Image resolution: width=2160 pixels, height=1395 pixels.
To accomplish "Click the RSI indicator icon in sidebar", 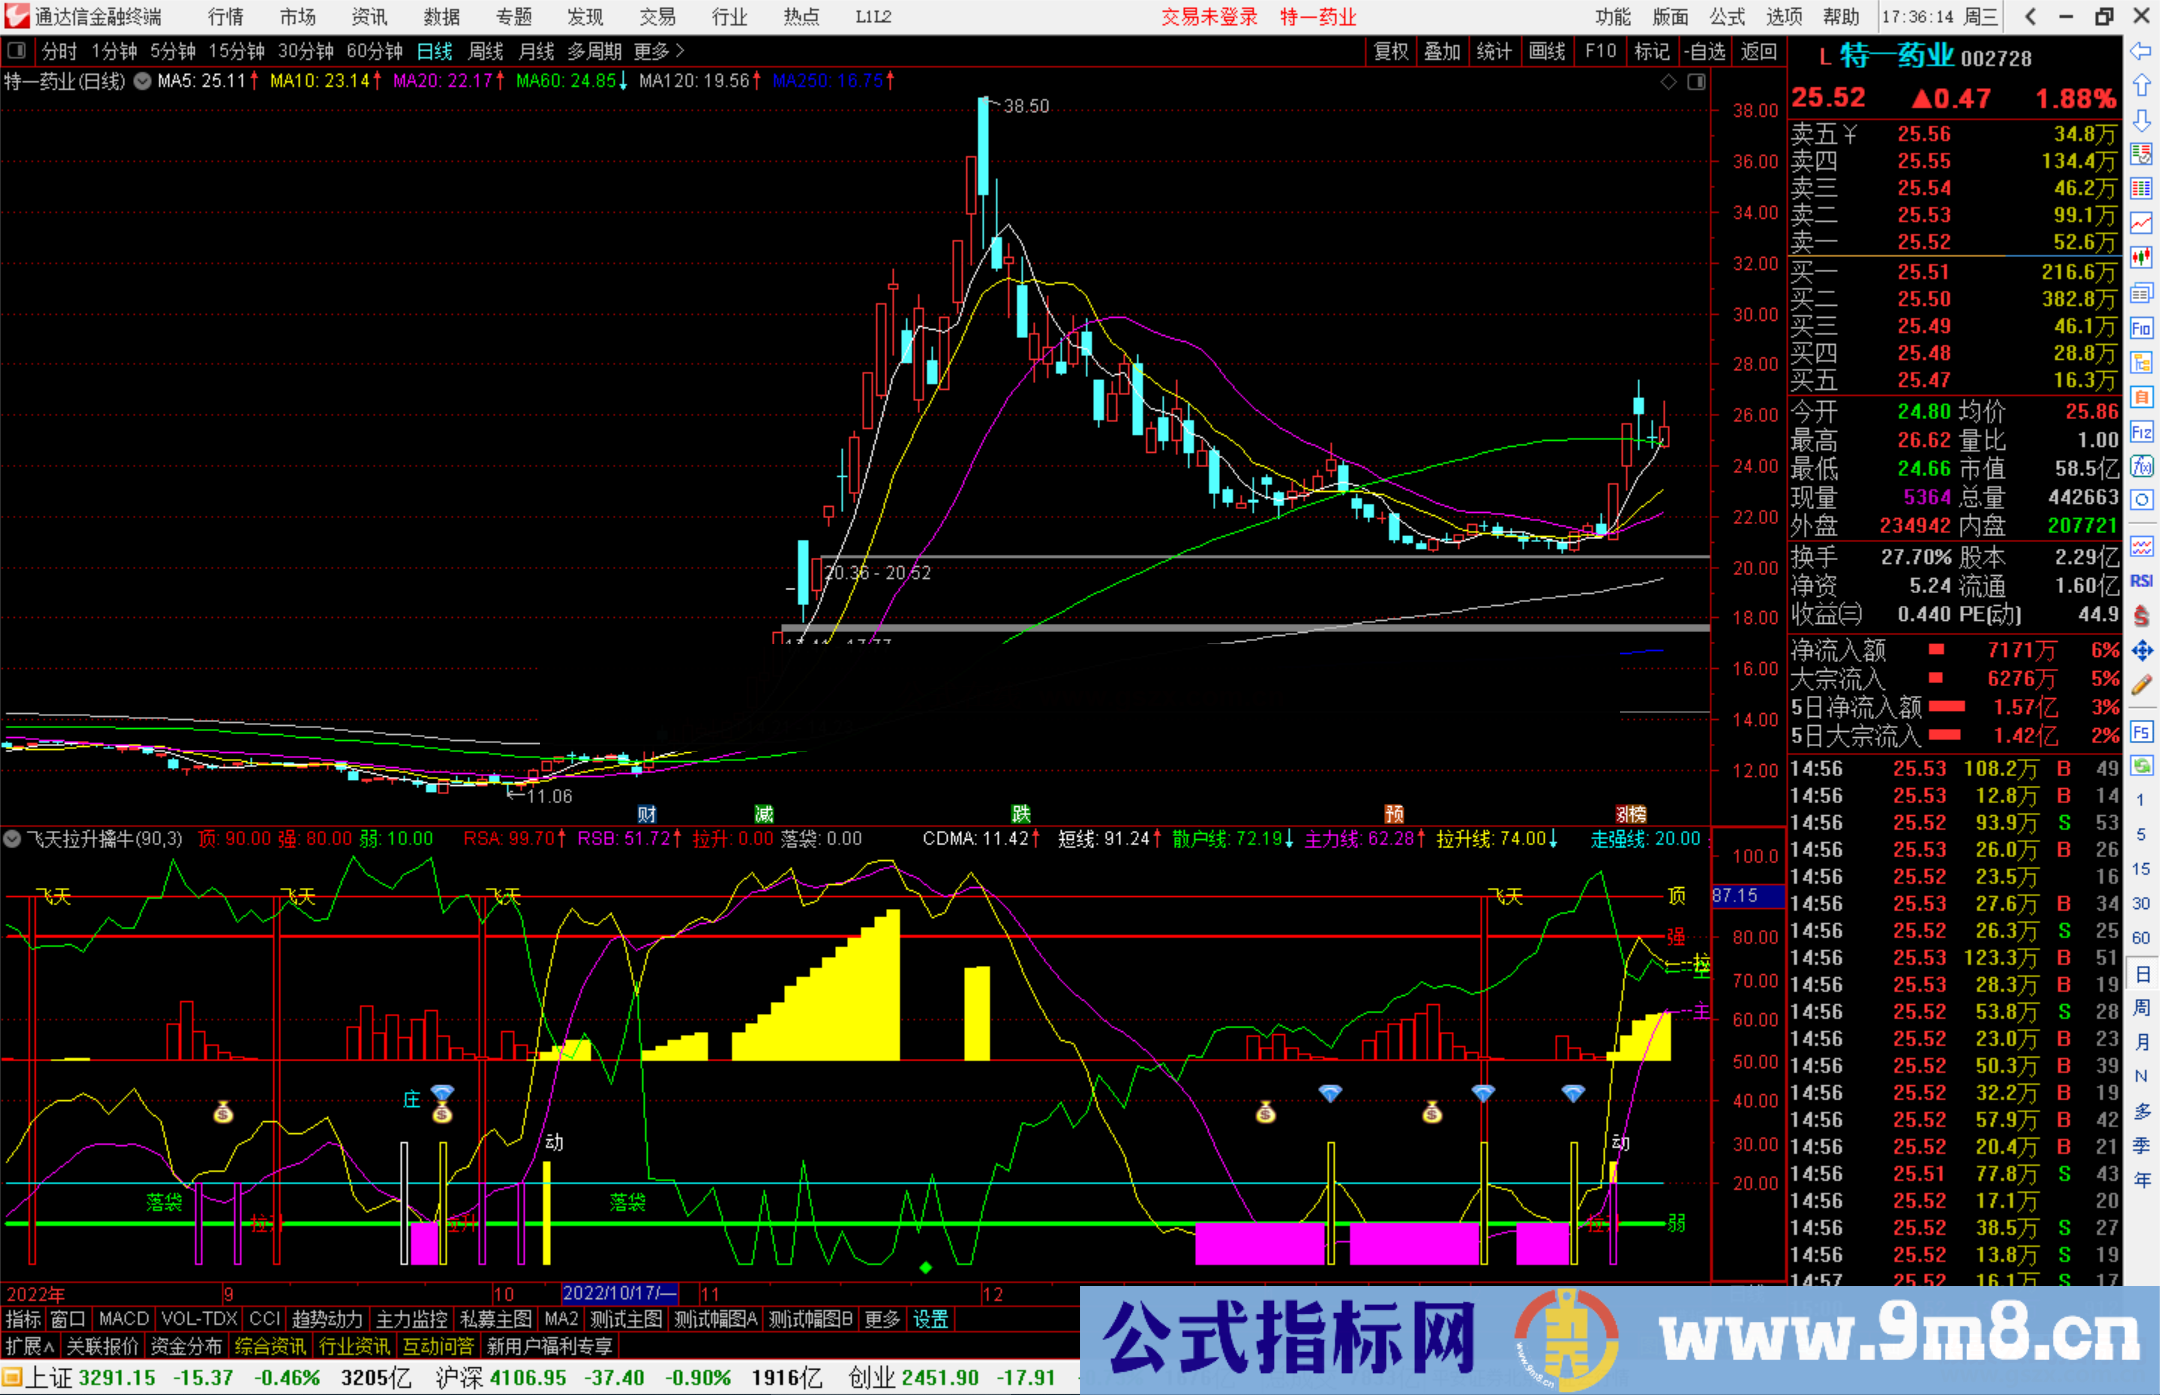I will coord(2141,580).
